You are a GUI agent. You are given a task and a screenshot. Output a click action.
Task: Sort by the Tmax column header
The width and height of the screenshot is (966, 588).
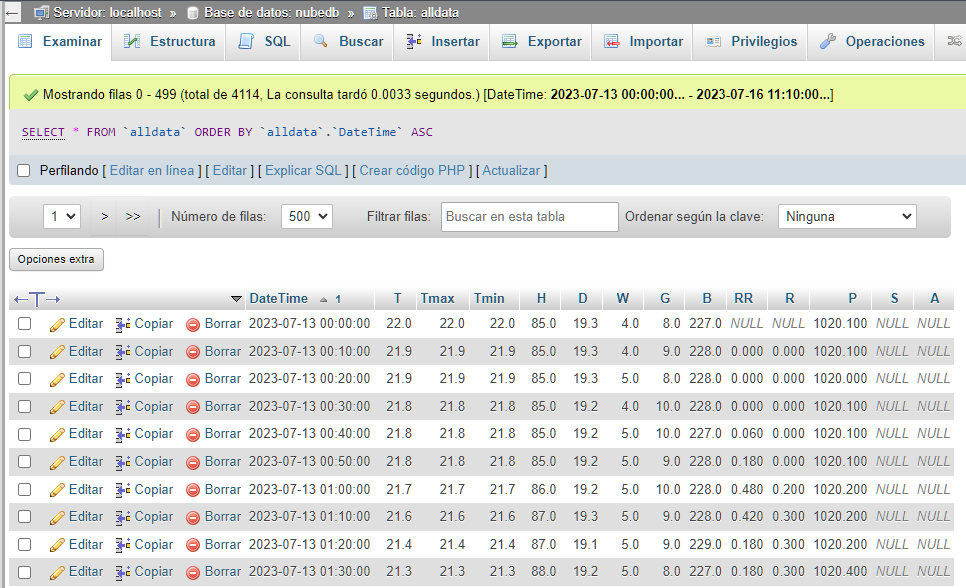(437, 298)
